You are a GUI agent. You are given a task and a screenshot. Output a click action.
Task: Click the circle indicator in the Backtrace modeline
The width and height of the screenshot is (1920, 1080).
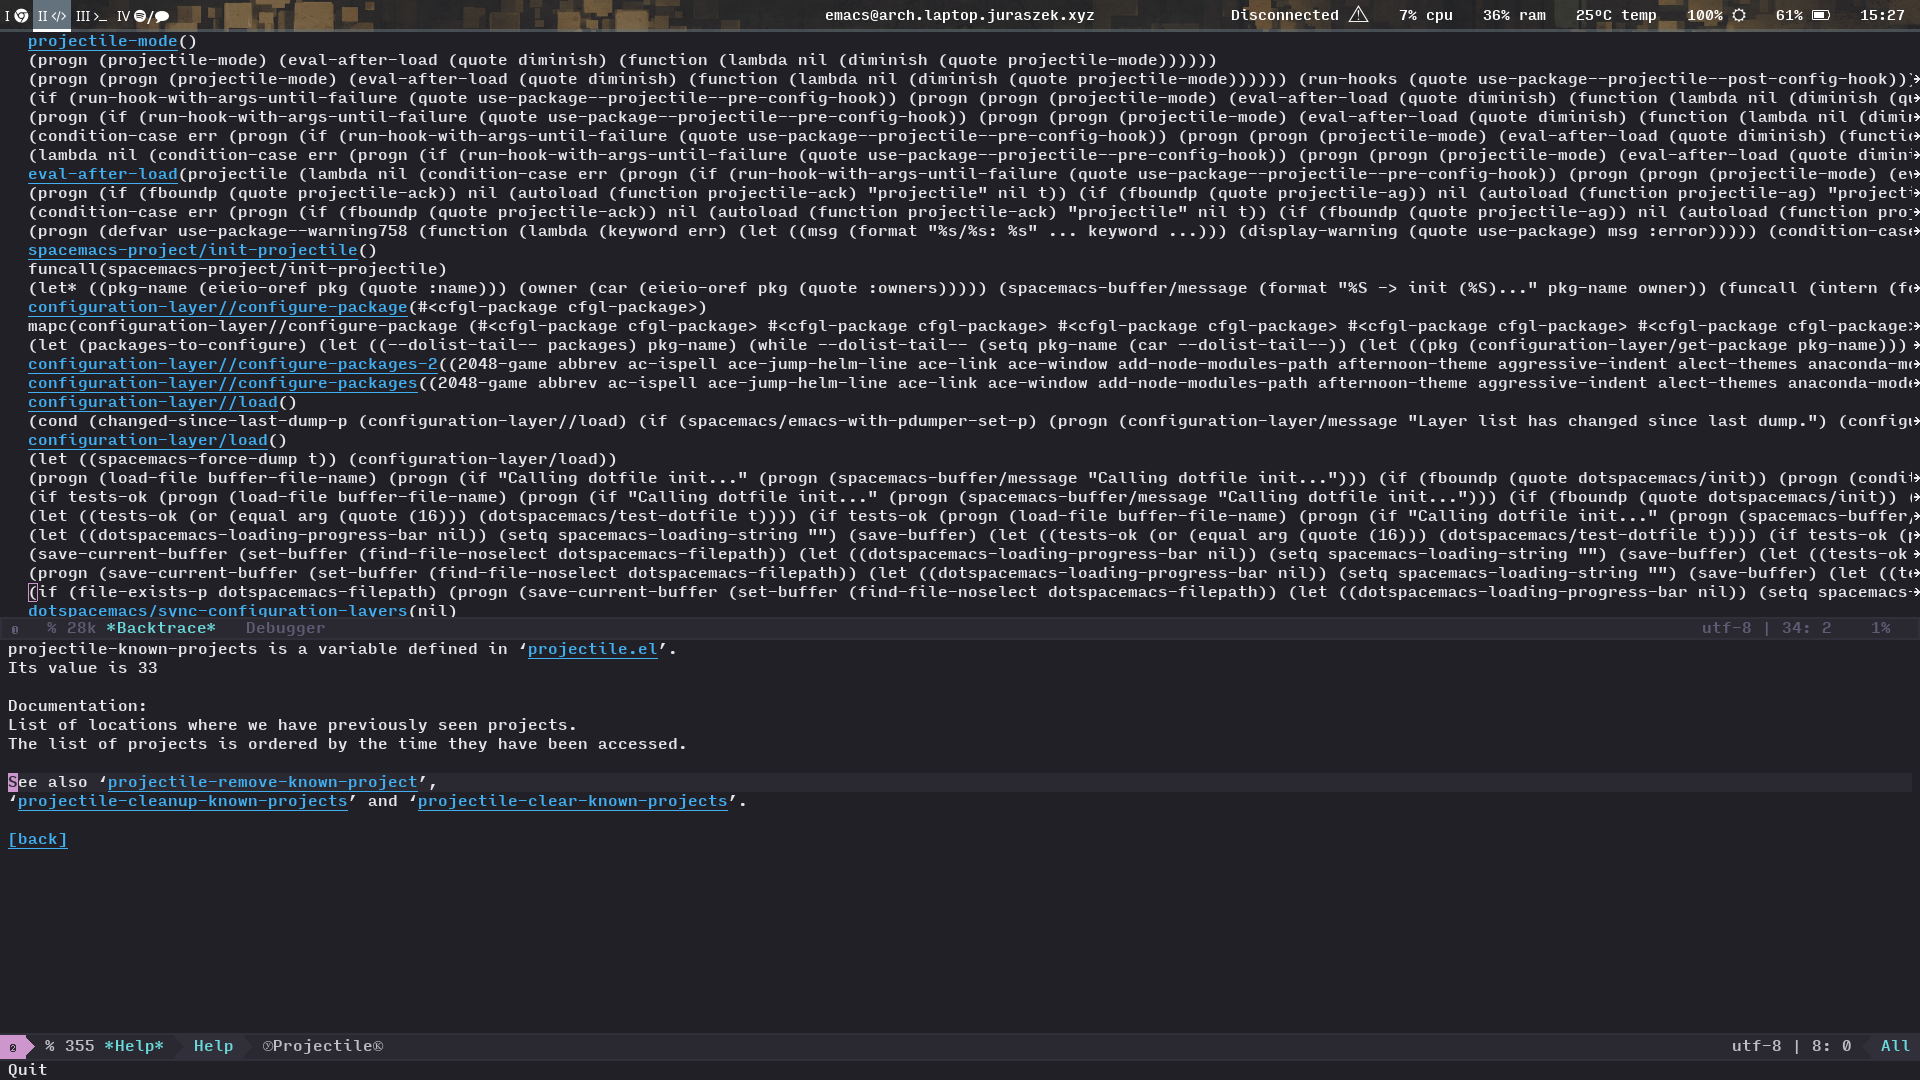(x=14, y=628)
